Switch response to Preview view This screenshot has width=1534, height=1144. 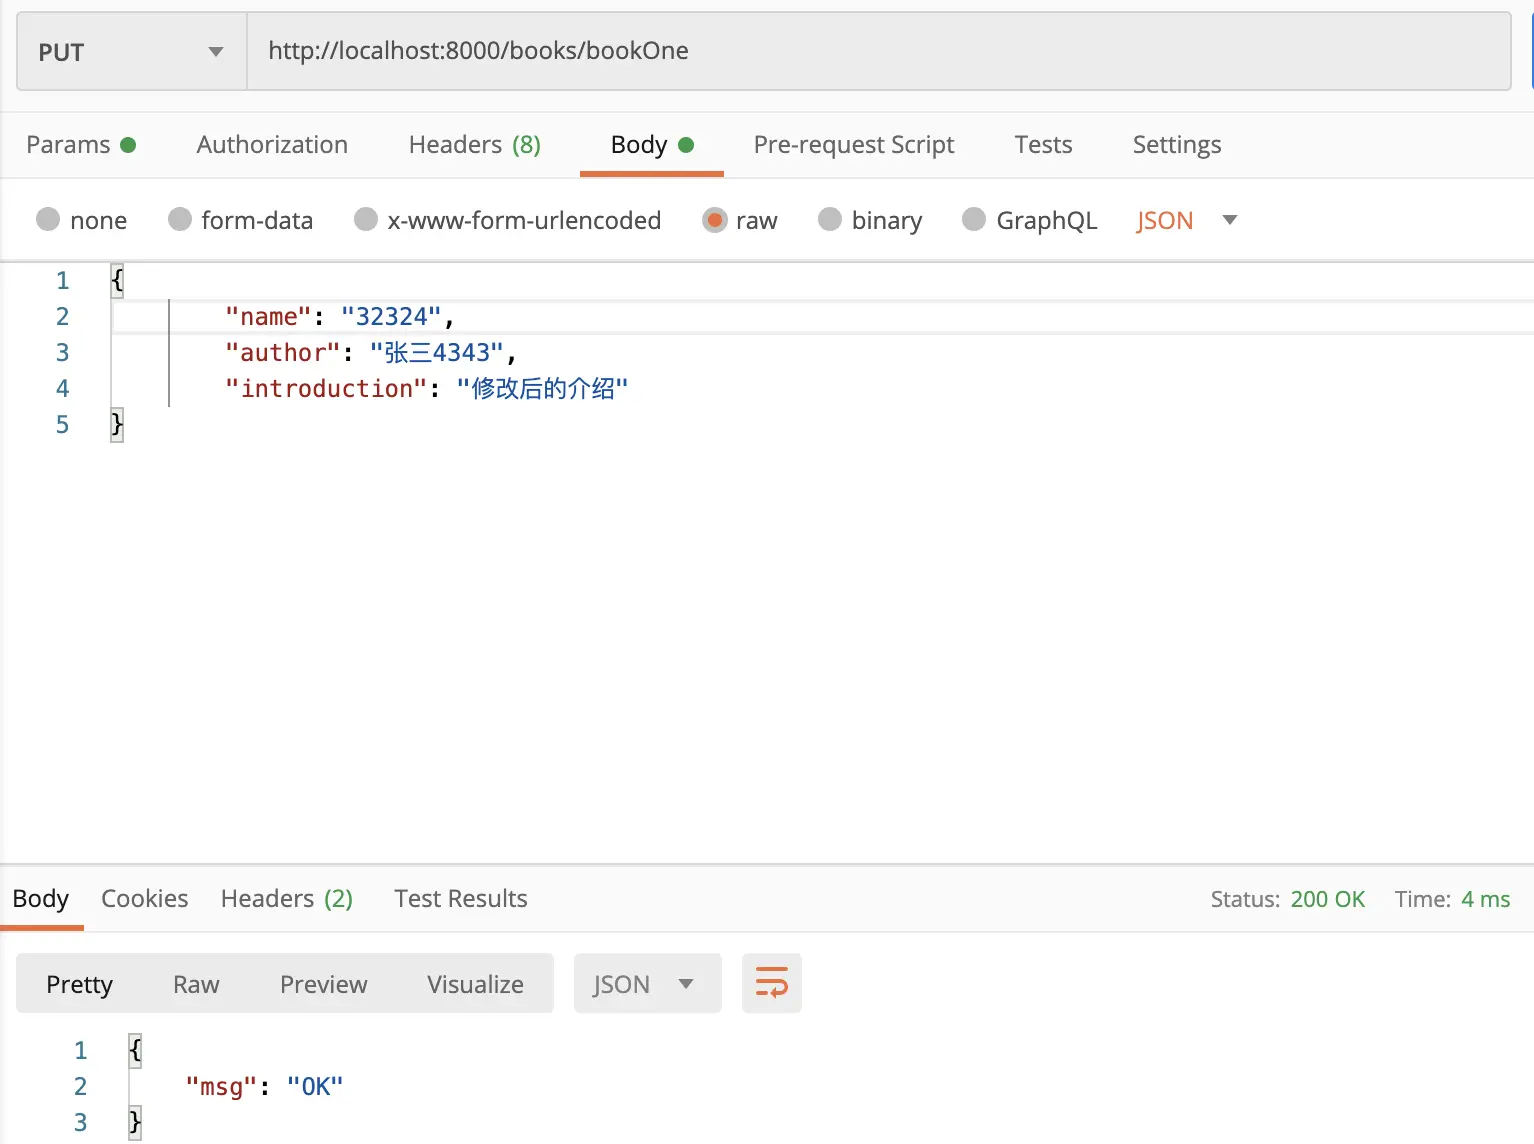pyautogui.click(x=323, y=984)
